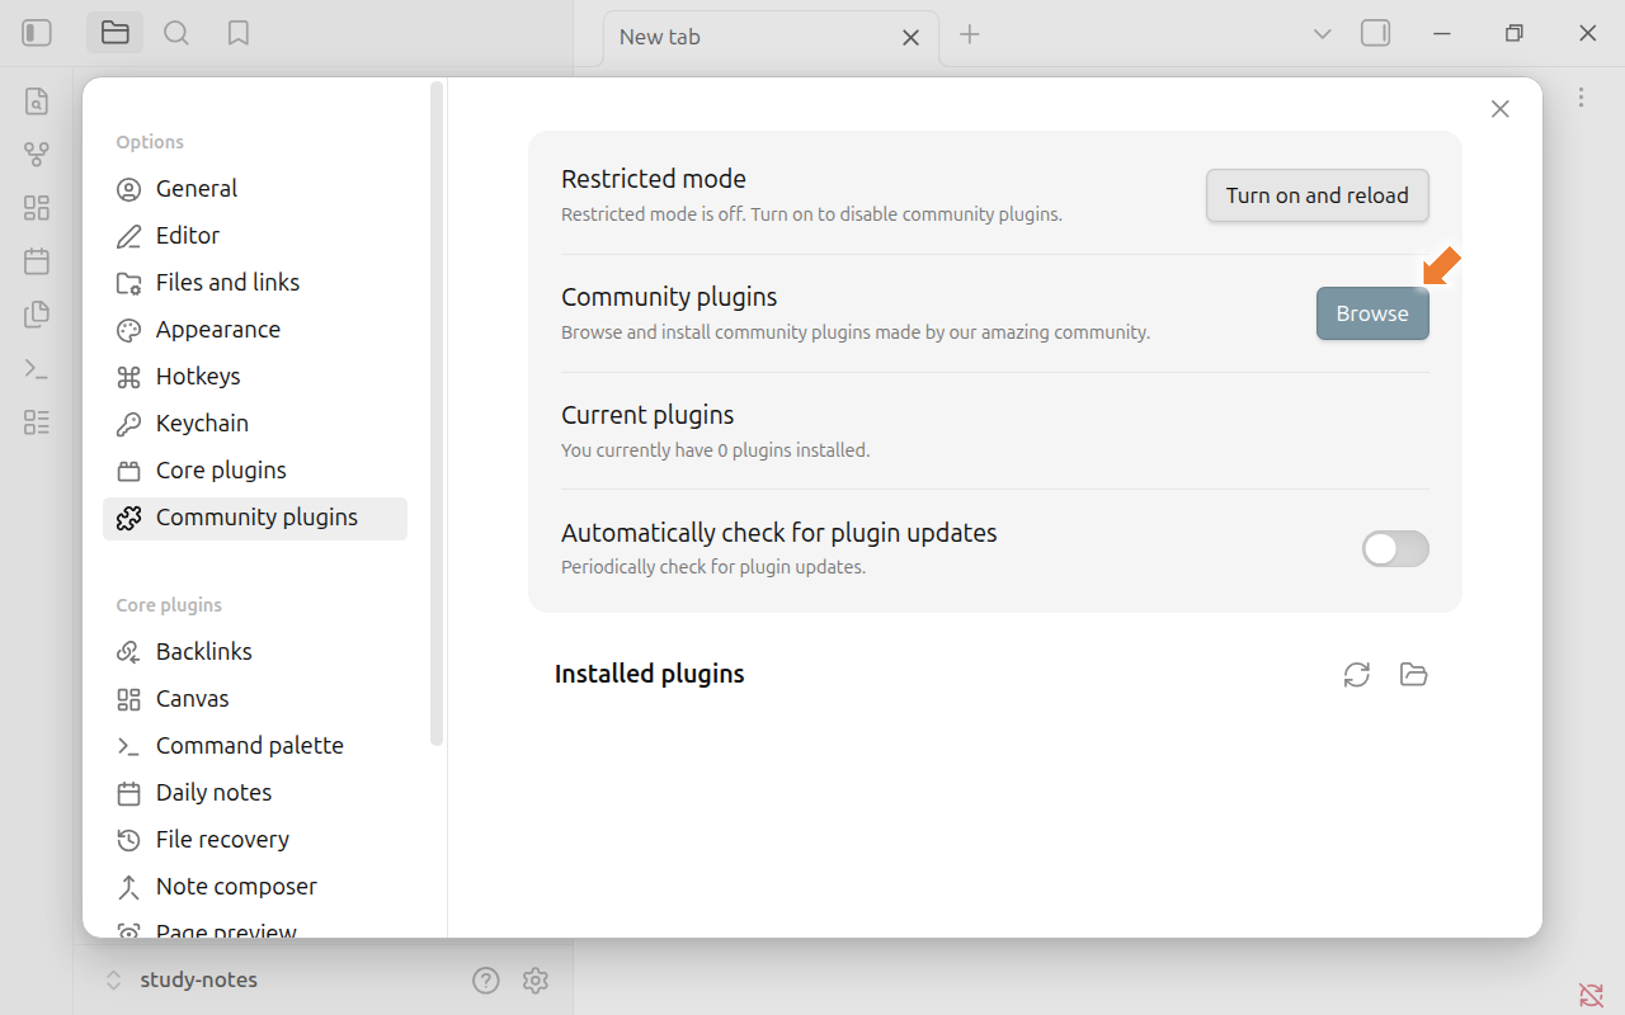Viewport: 1625px width, 1015px height.
Task: Go to Files and links settings
Action: pyautogui.click(x=255, y=282)
